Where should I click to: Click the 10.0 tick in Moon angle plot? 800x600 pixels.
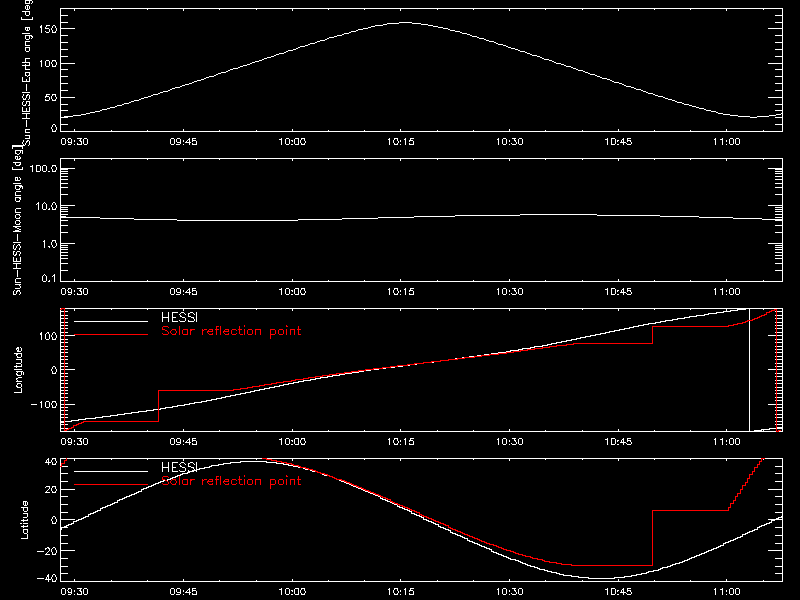pos(46,207)
